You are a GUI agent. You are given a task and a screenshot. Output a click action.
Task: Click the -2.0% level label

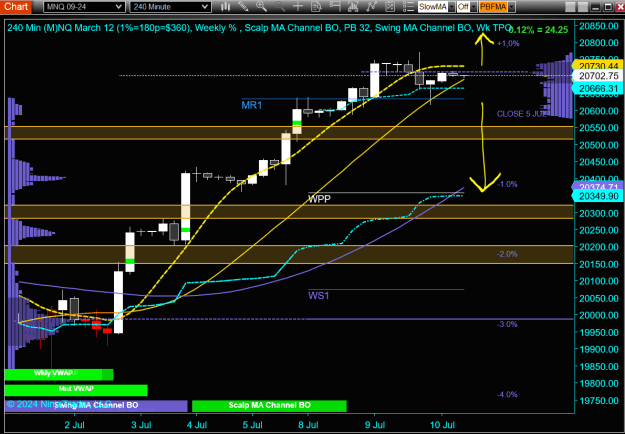[x=507, y=254]
